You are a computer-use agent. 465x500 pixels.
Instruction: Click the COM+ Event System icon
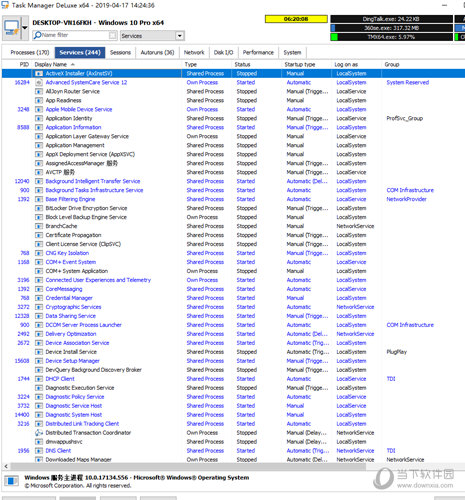(x=39, y=262)
